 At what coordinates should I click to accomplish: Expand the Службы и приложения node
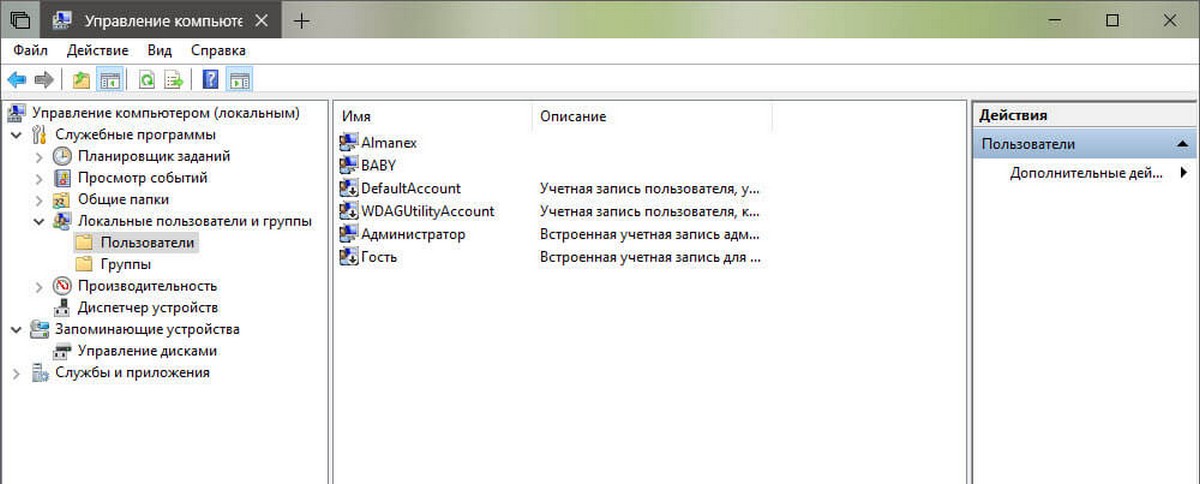tap(16, 373)
